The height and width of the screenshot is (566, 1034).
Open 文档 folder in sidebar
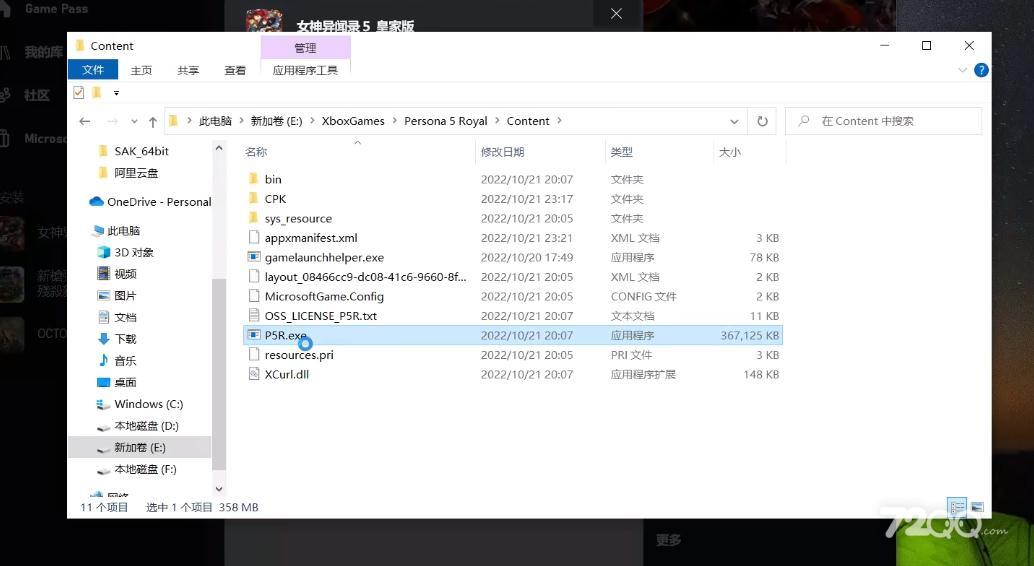[117, 317]
